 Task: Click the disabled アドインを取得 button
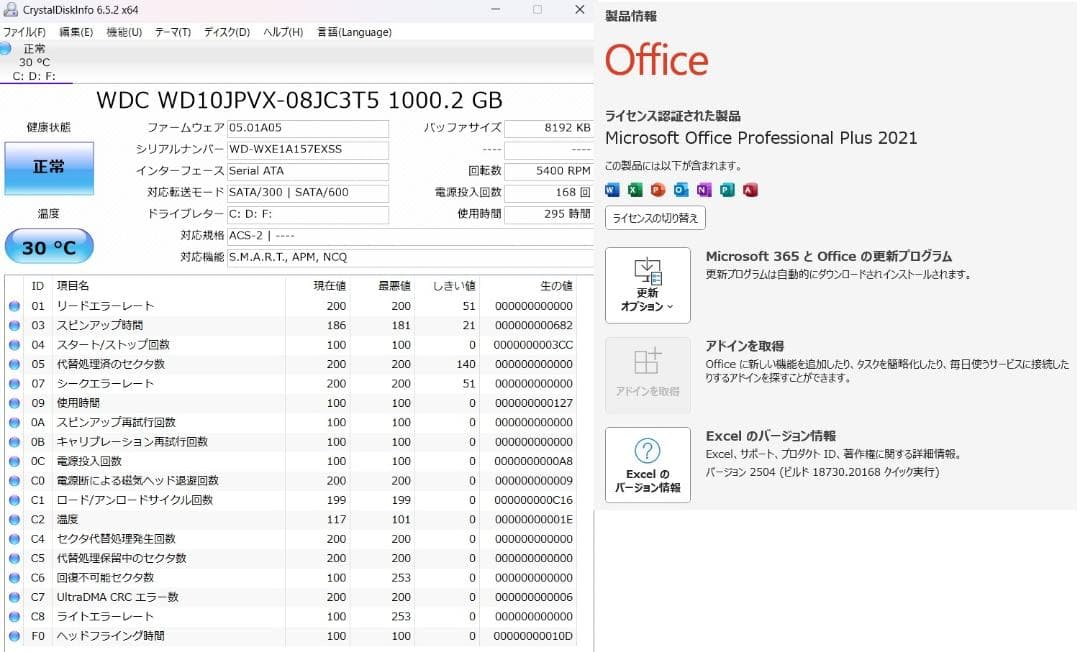(x=647, y=375)
